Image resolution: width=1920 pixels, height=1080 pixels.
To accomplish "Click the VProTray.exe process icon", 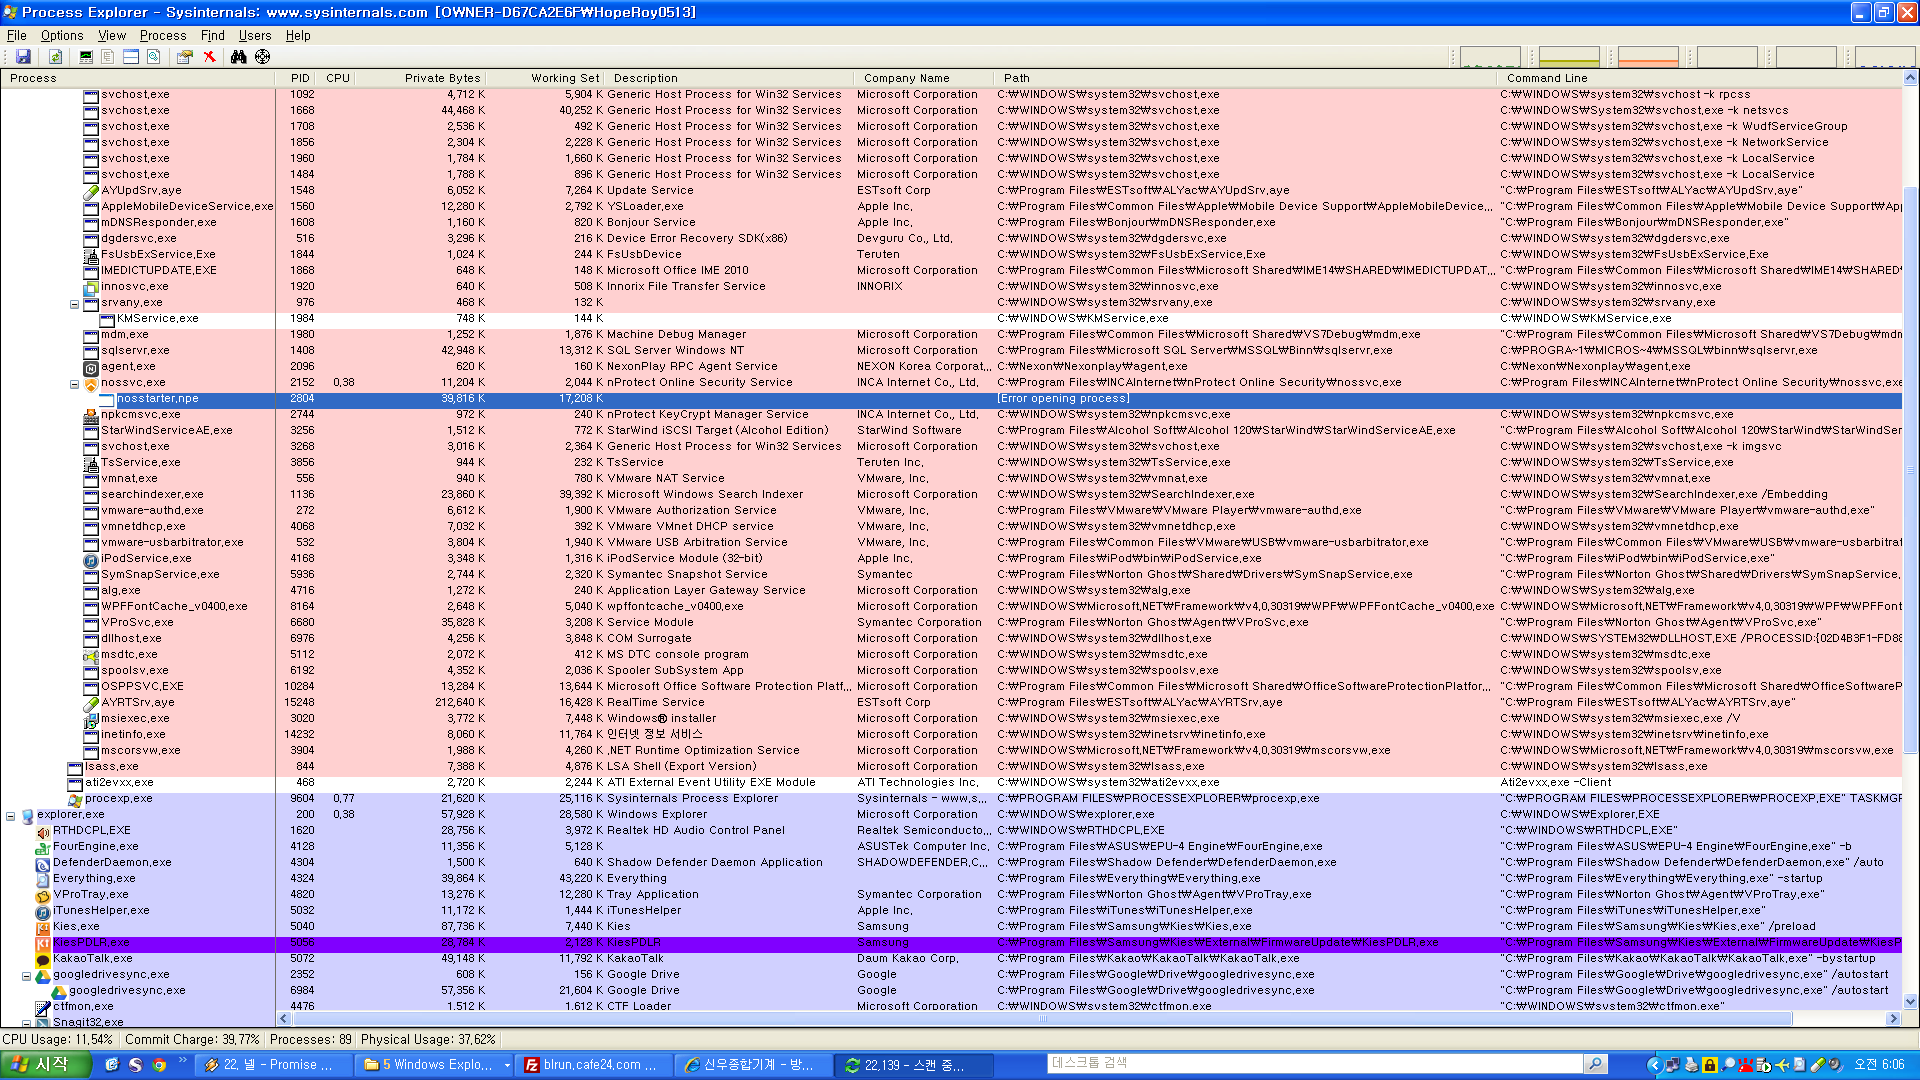I will click(43, 895).
